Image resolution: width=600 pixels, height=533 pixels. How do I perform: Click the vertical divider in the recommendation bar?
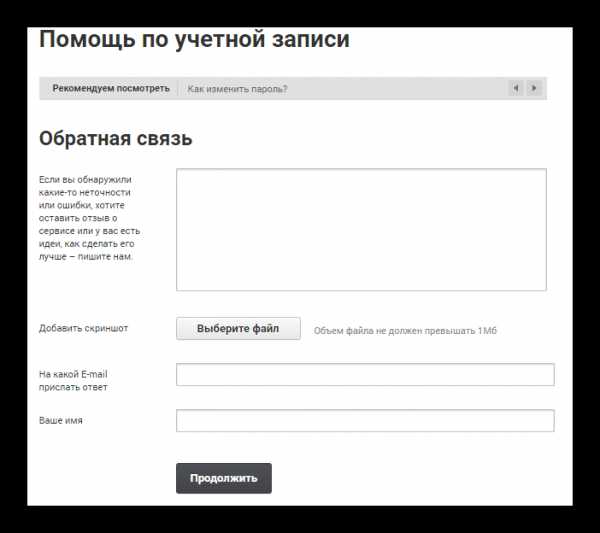point(177,89)
